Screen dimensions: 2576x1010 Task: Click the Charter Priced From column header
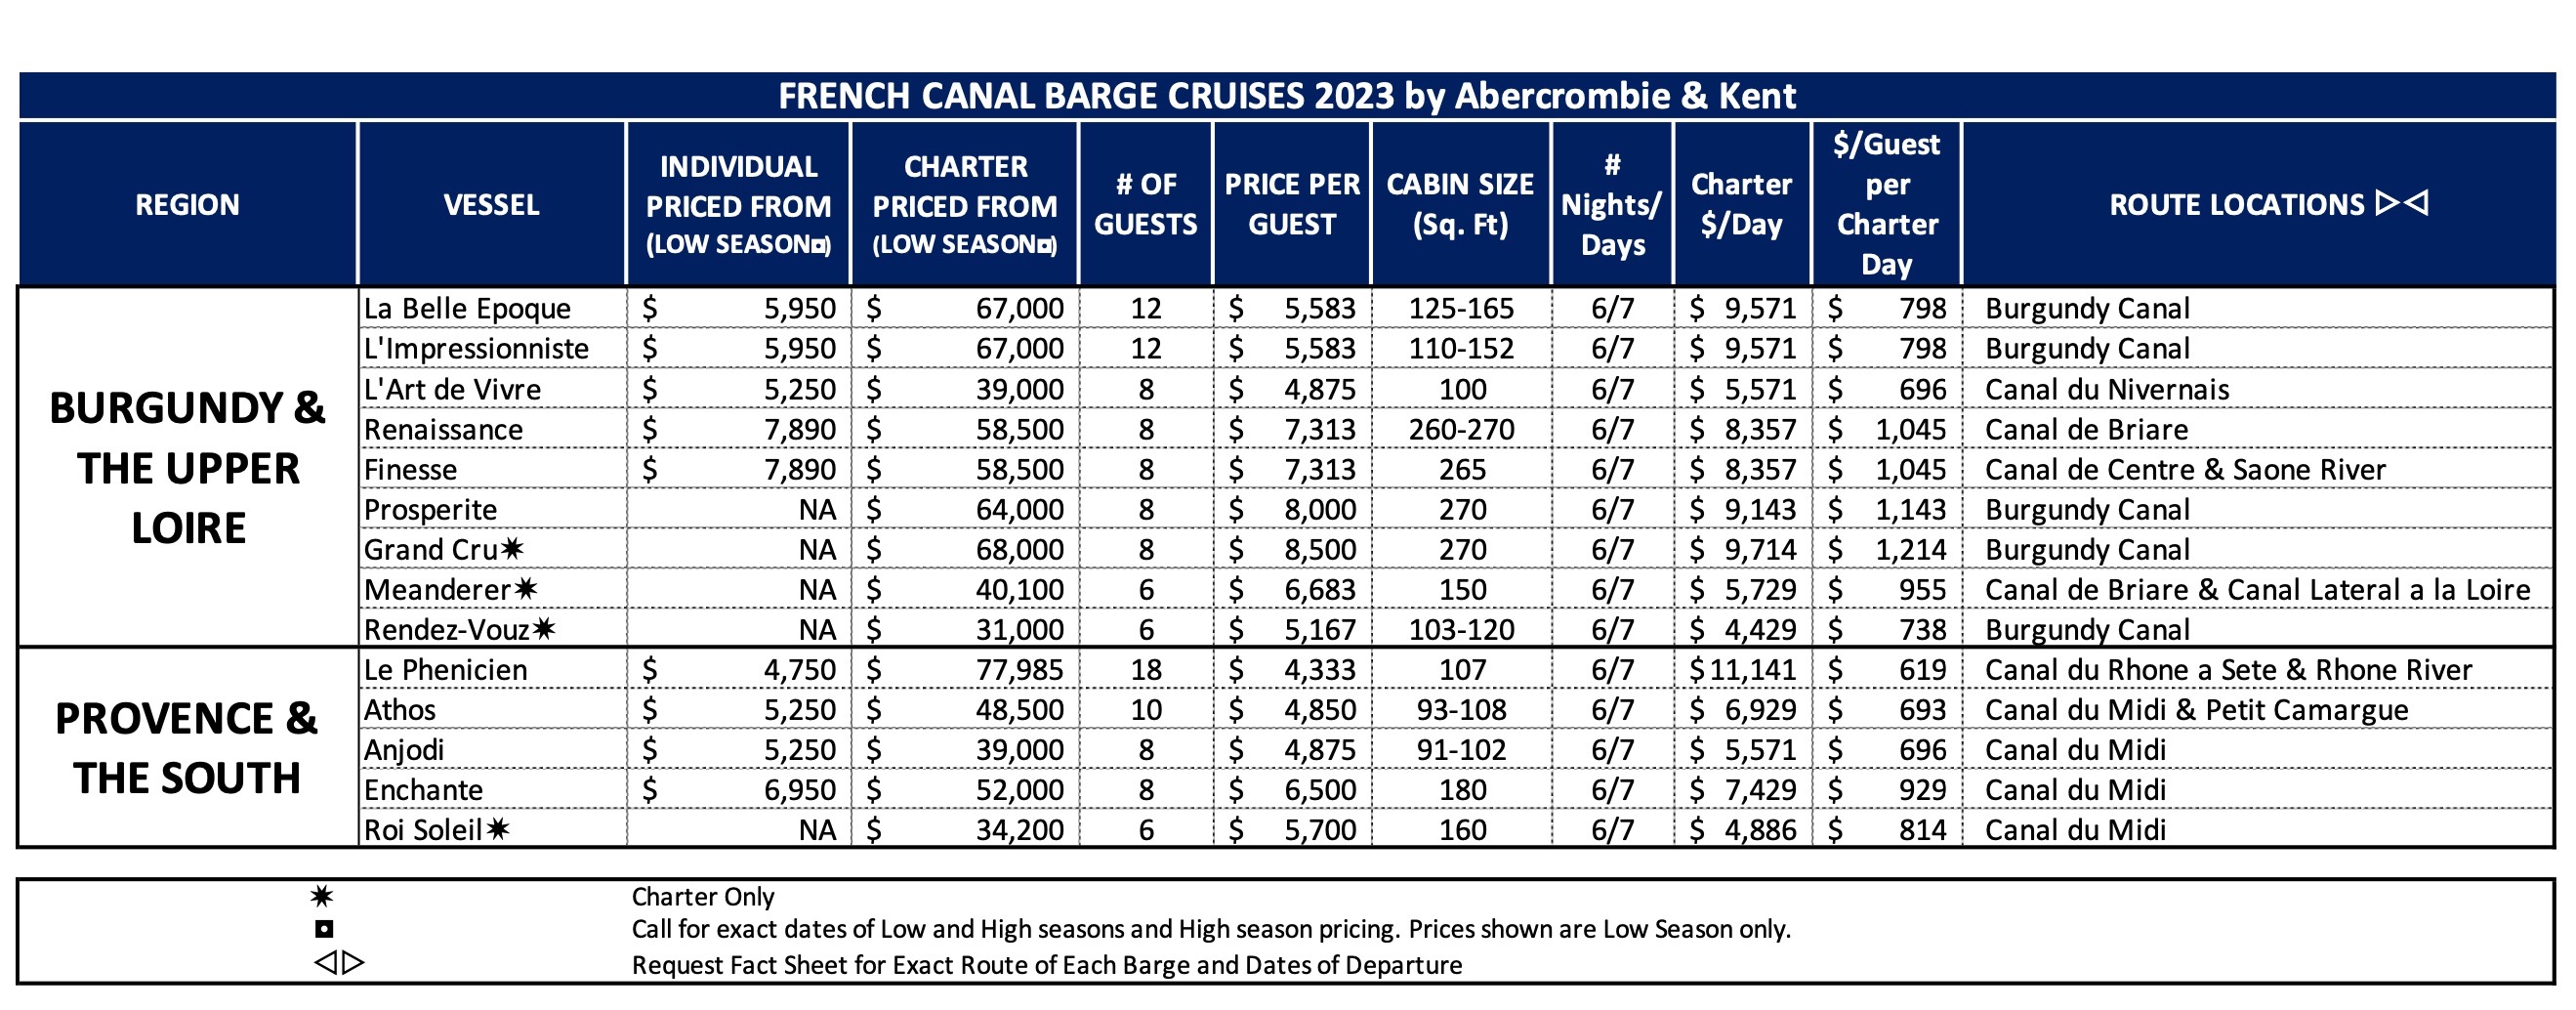pyautogui.click(x=965, y=204)
